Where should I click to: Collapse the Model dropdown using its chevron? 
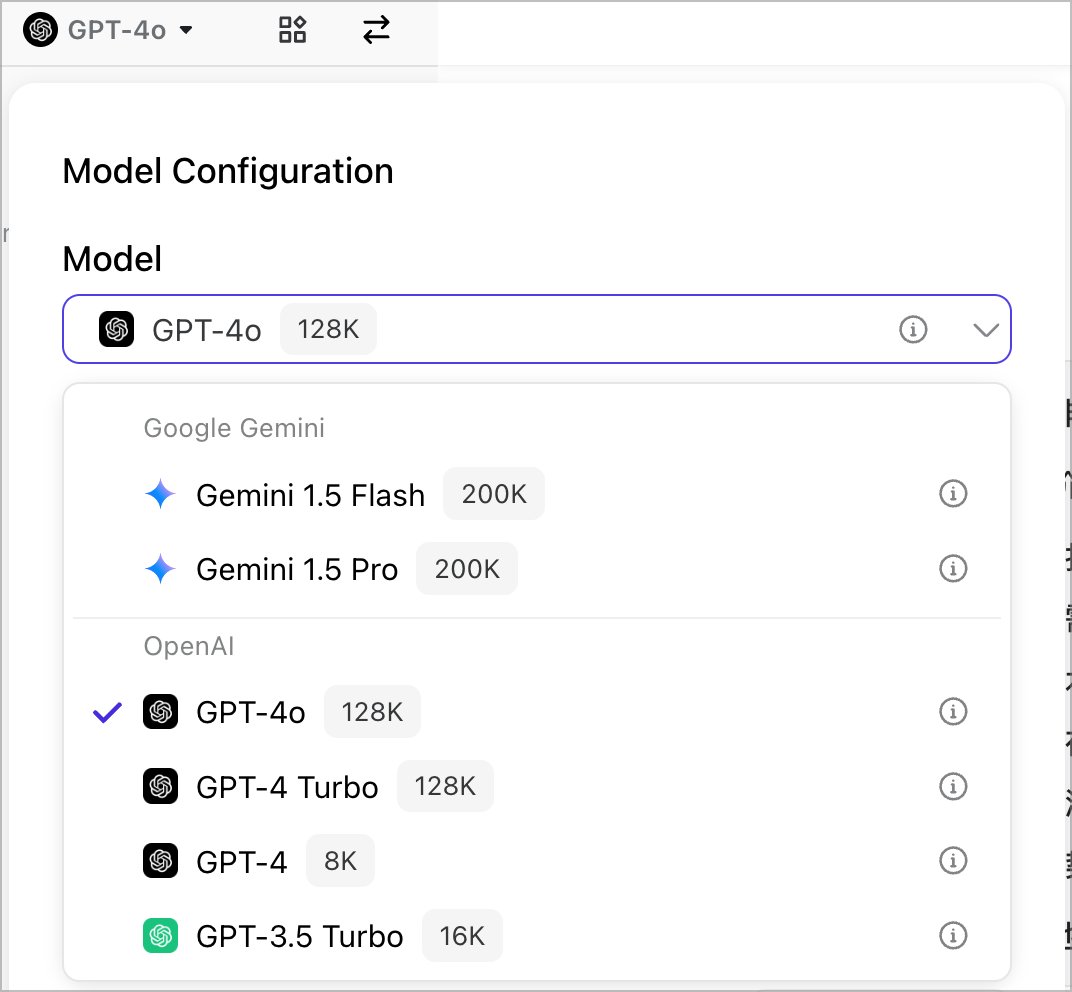pyautogui.click(x=985, y=329)
